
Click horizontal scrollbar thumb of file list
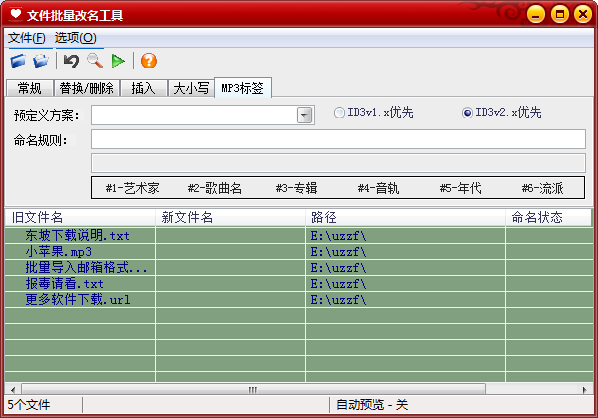(253, 390)
